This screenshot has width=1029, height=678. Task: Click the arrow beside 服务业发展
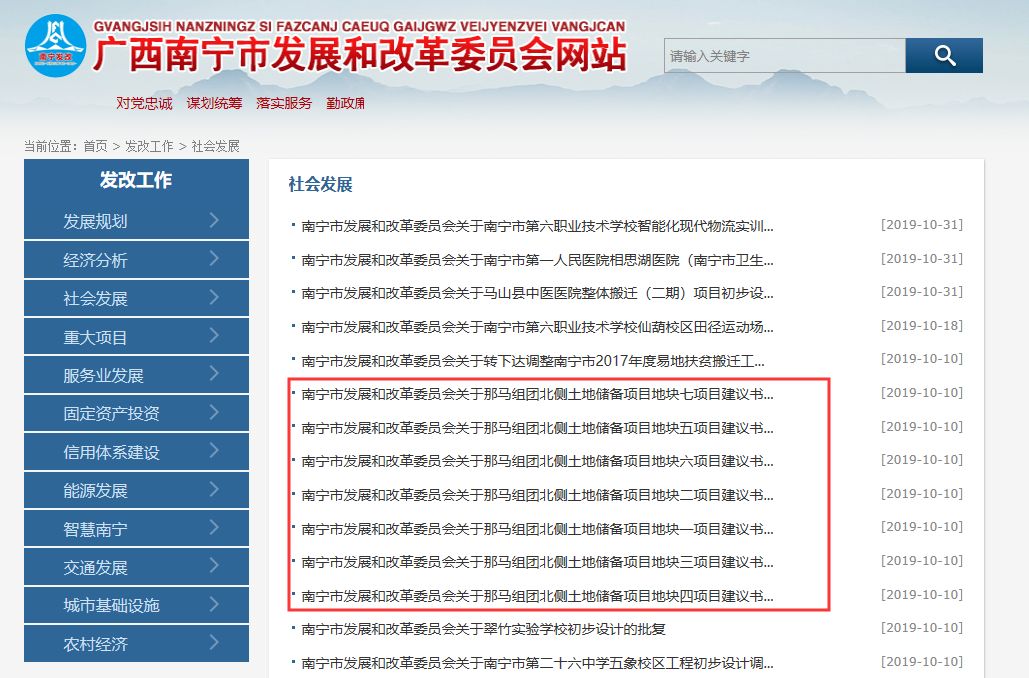214,374
